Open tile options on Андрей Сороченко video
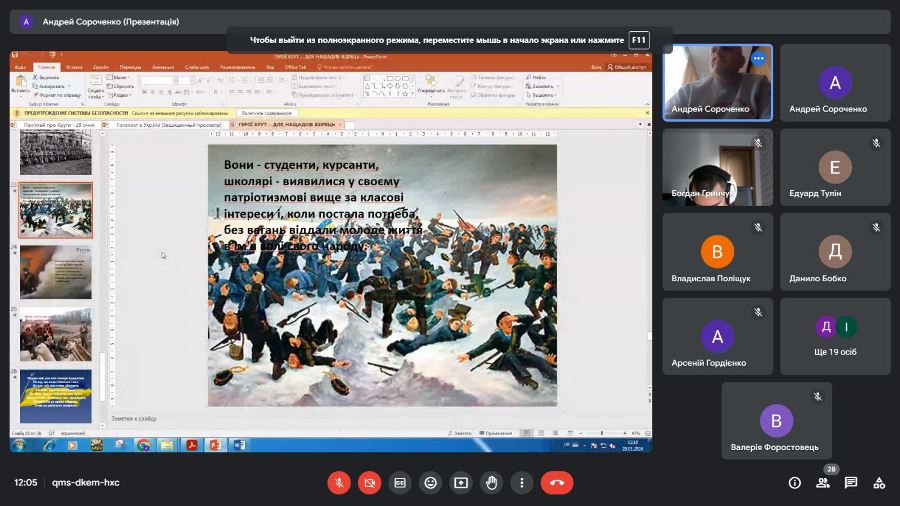The image size is (900, 506). (x=758, y=59)
